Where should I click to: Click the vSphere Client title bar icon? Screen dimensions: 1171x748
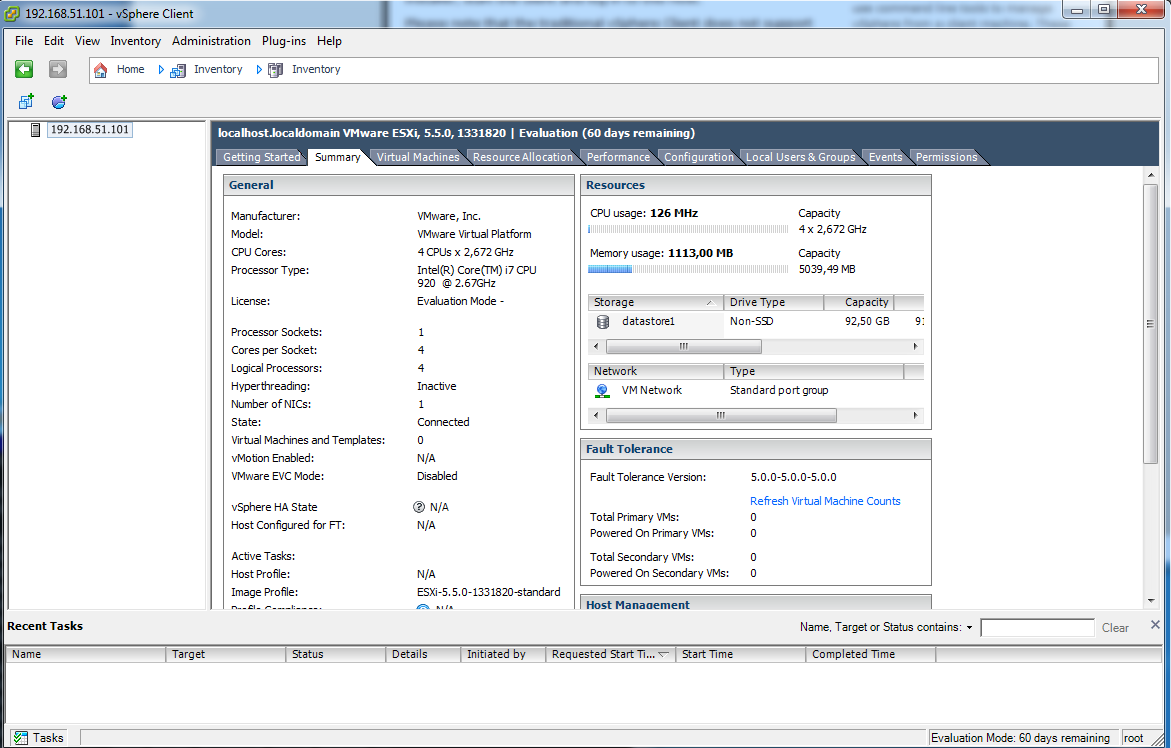point(11,13)
